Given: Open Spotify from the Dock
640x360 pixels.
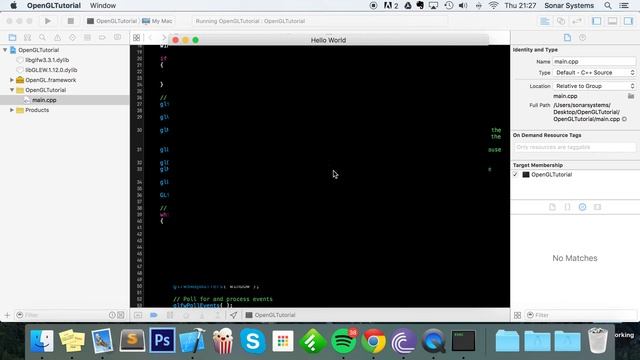Looking at the screenshot, I should point(344,340).
